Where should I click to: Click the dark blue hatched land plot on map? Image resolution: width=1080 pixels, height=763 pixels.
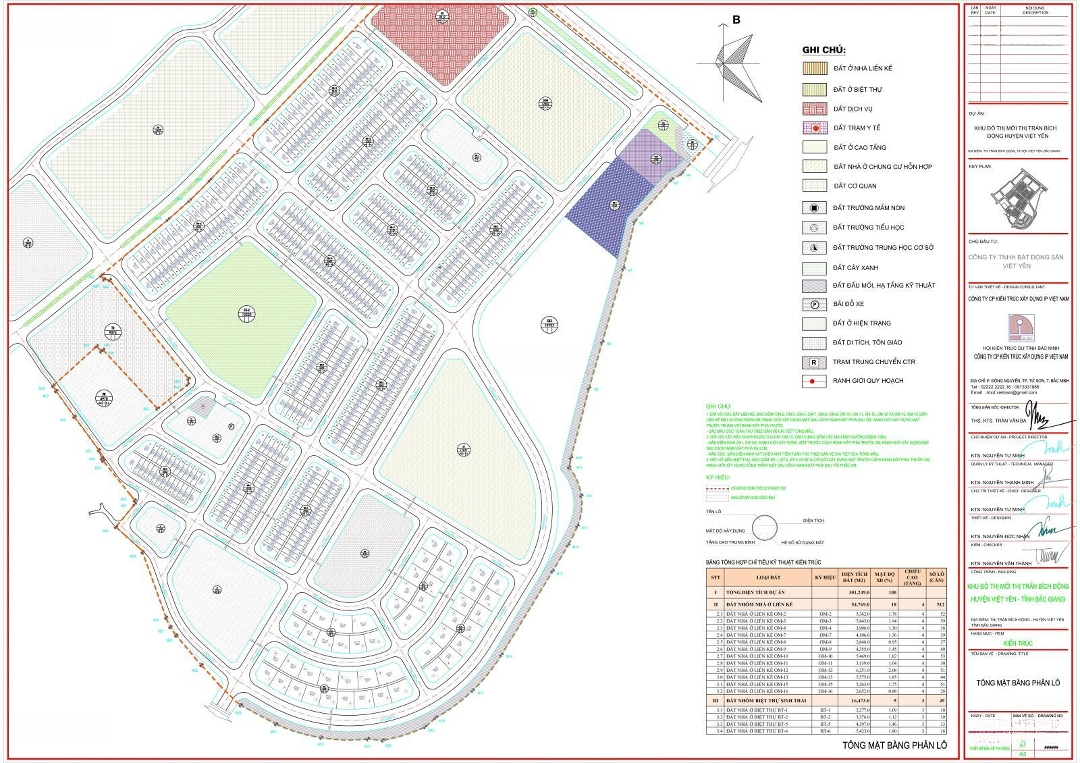click(x=601, y=197)
